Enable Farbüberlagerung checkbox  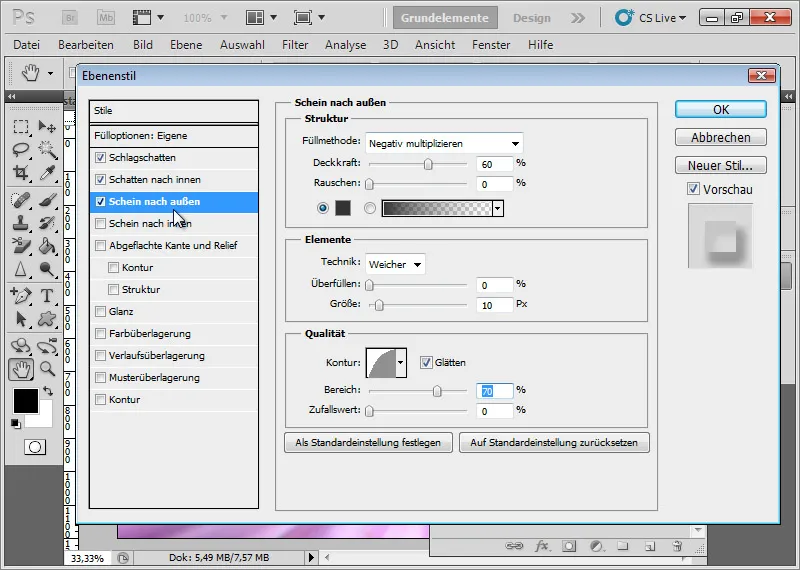101,334
